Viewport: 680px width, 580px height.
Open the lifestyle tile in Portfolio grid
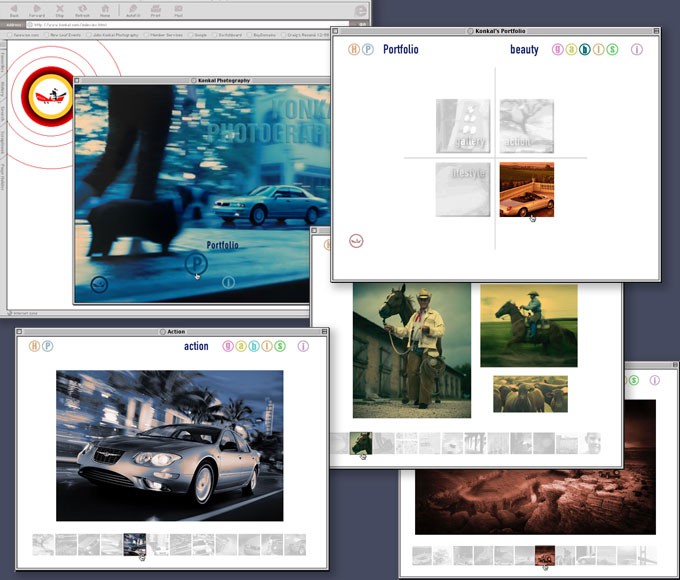[x=462, y=190]
